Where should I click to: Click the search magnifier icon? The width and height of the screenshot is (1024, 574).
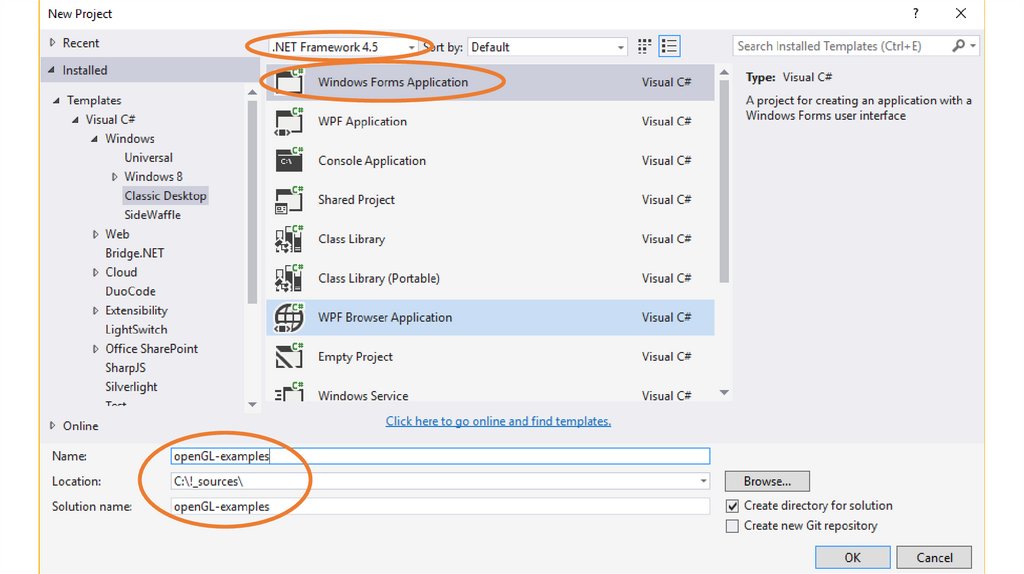(958, 46)
